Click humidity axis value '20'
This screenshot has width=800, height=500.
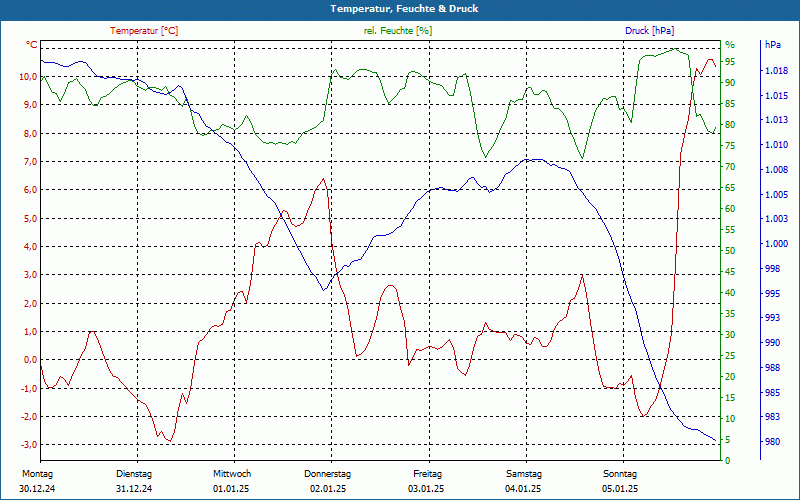pos(730,377)
